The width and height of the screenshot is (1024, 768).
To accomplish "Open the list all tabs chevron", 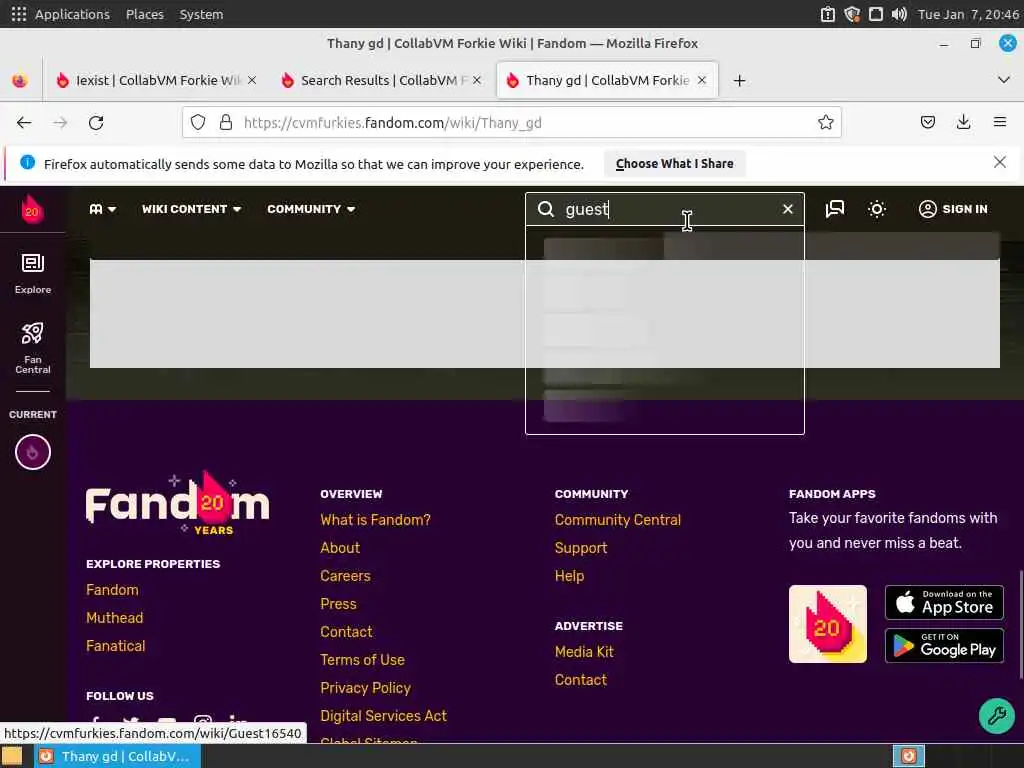I will click(x=1004, y=80).
